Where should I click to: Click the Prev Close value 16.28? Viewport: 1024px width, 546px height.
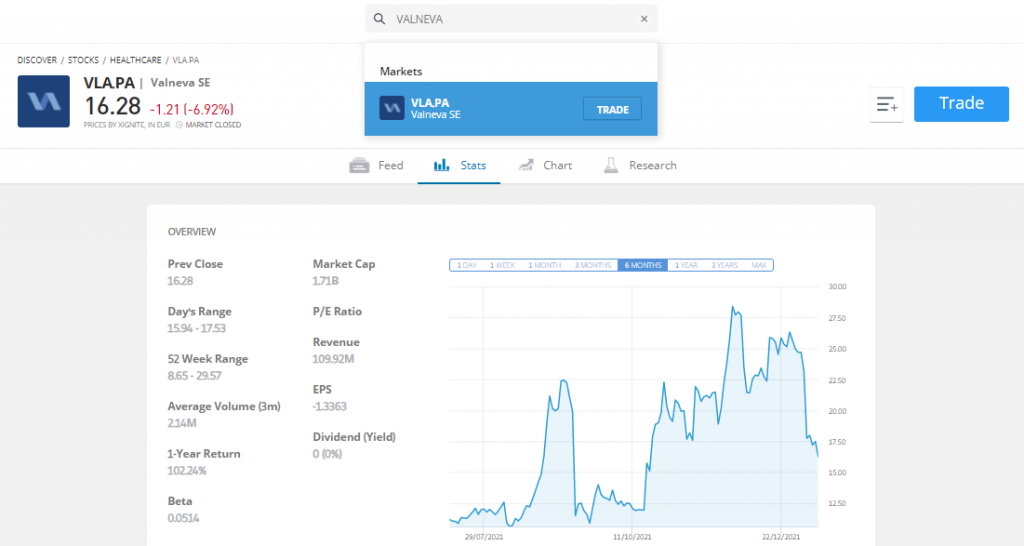[x=180, y=281]
